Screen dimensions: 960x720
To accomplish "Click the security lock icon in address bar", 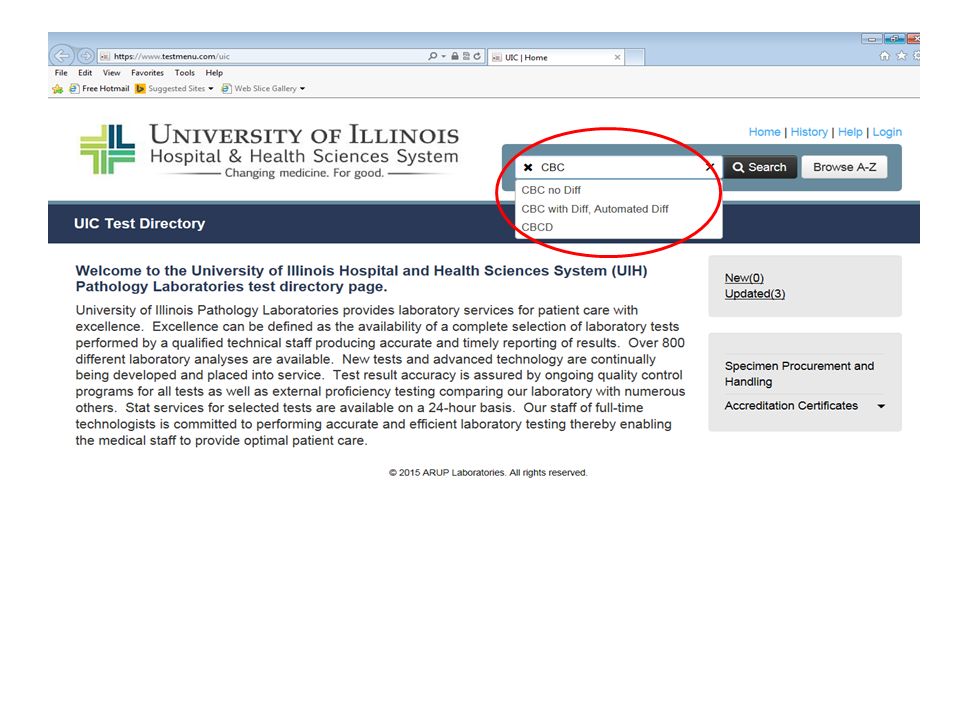I will [455, 56].
